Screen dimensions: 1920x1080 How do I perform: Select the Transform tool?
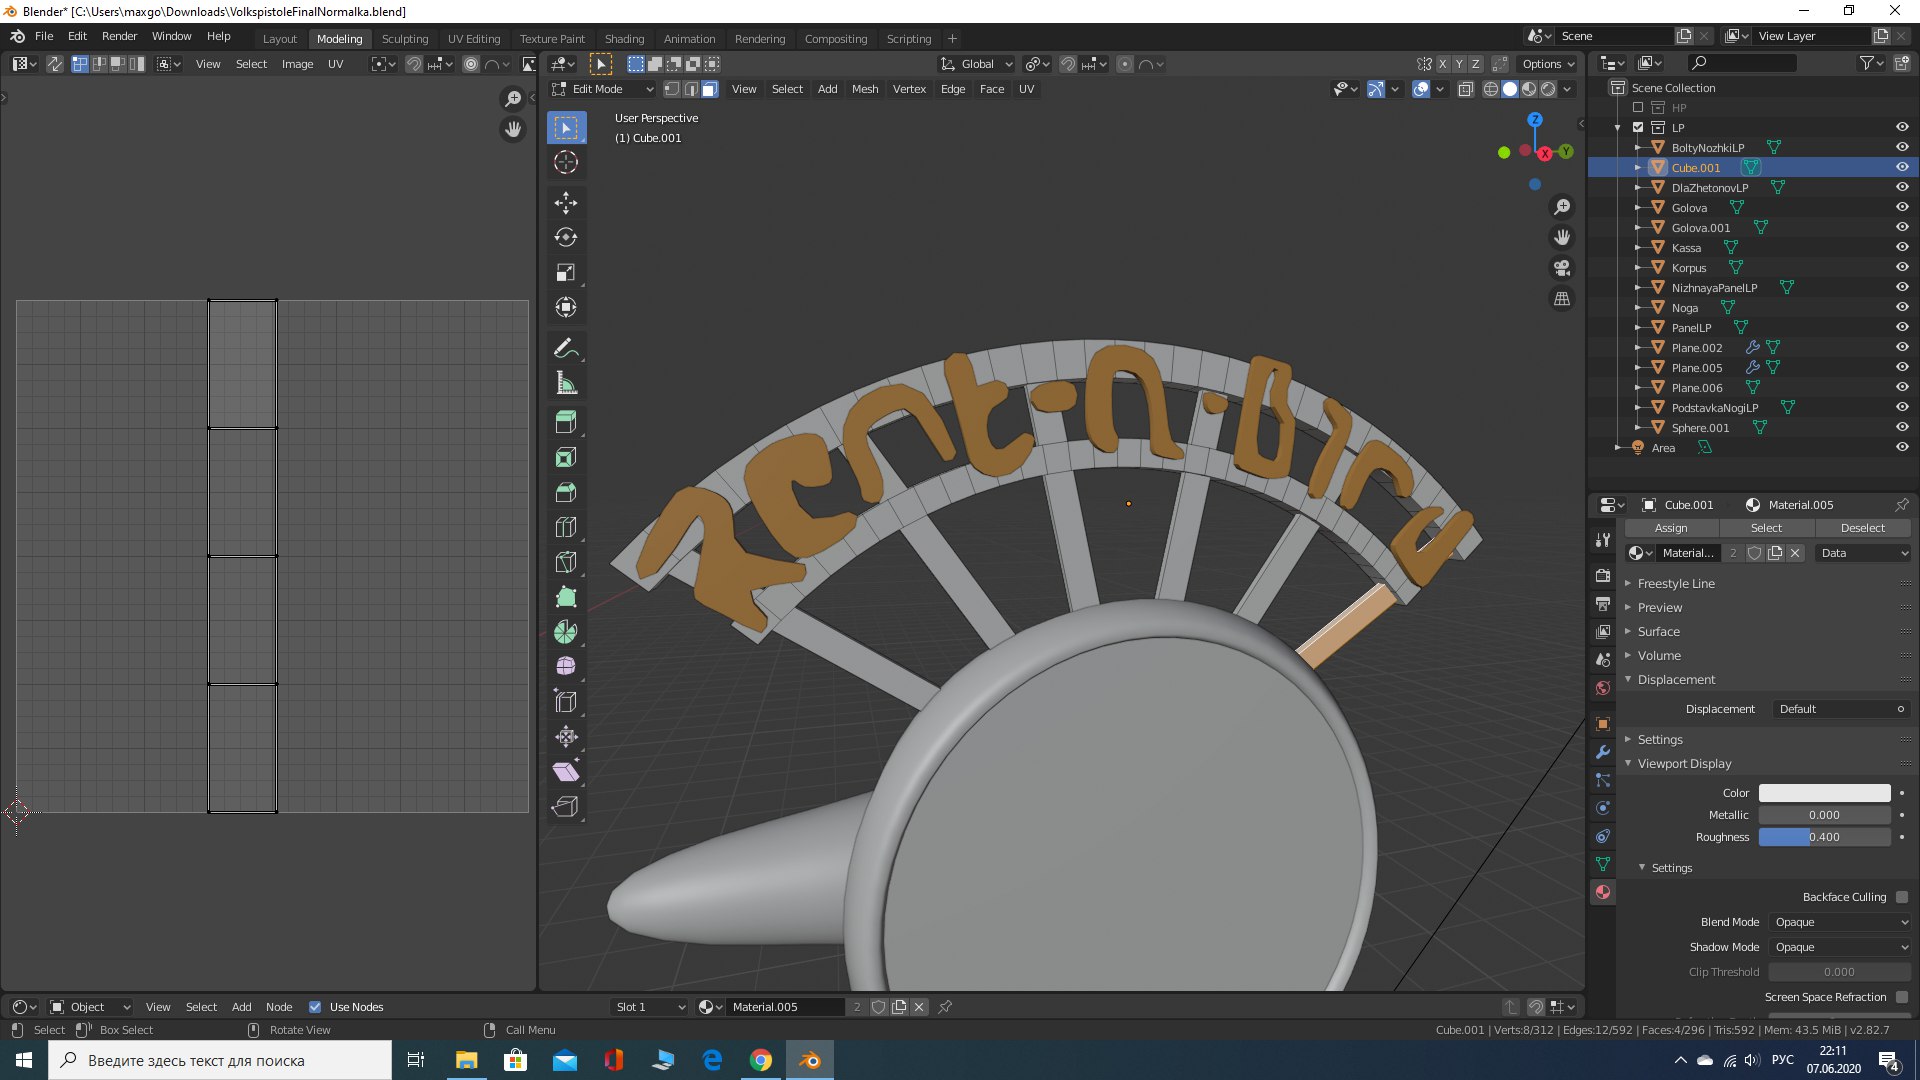click(566, 308)
